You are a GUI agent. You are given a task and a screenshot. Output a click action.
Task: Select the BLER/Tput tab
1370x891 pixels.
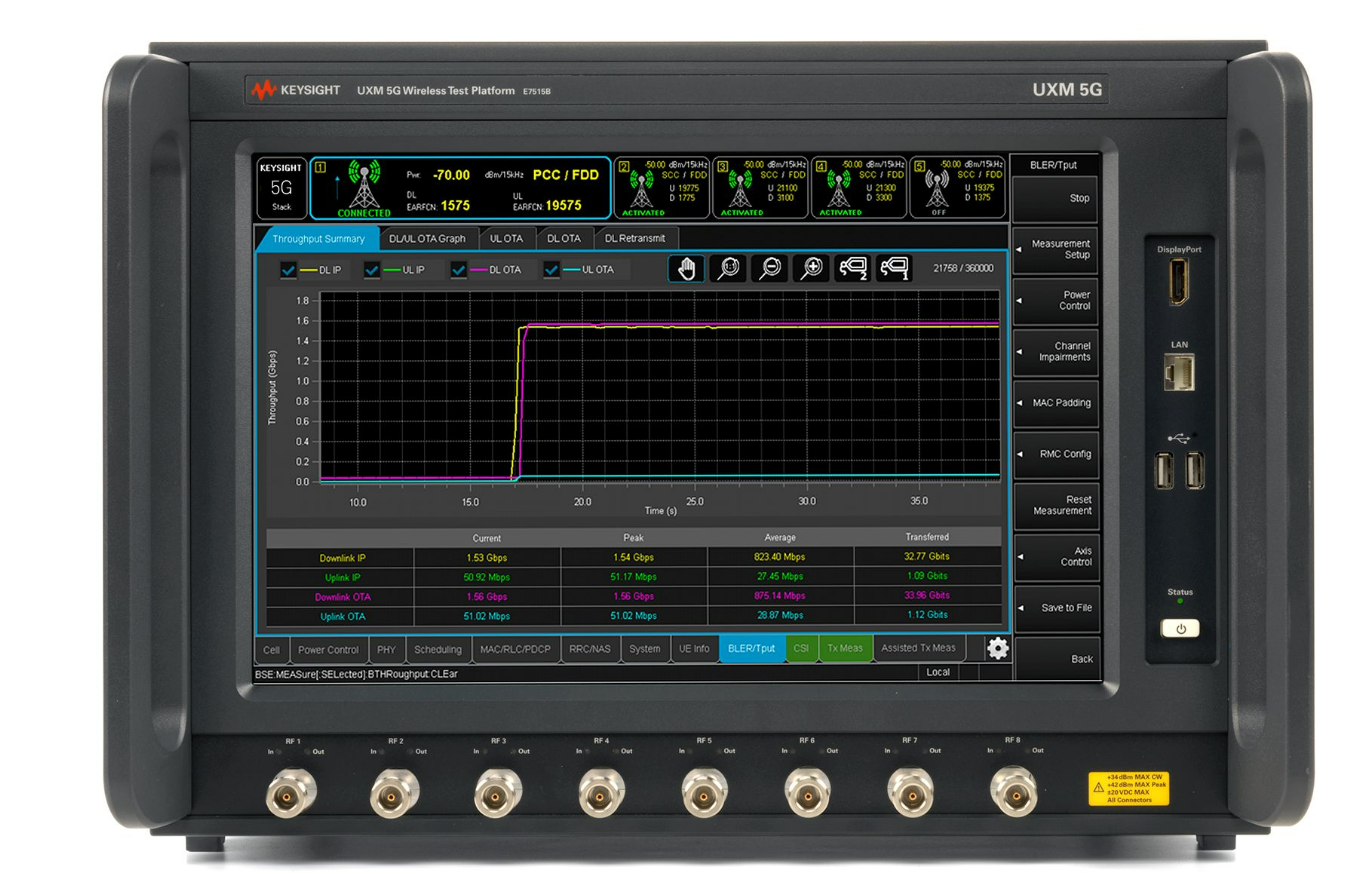752,649
